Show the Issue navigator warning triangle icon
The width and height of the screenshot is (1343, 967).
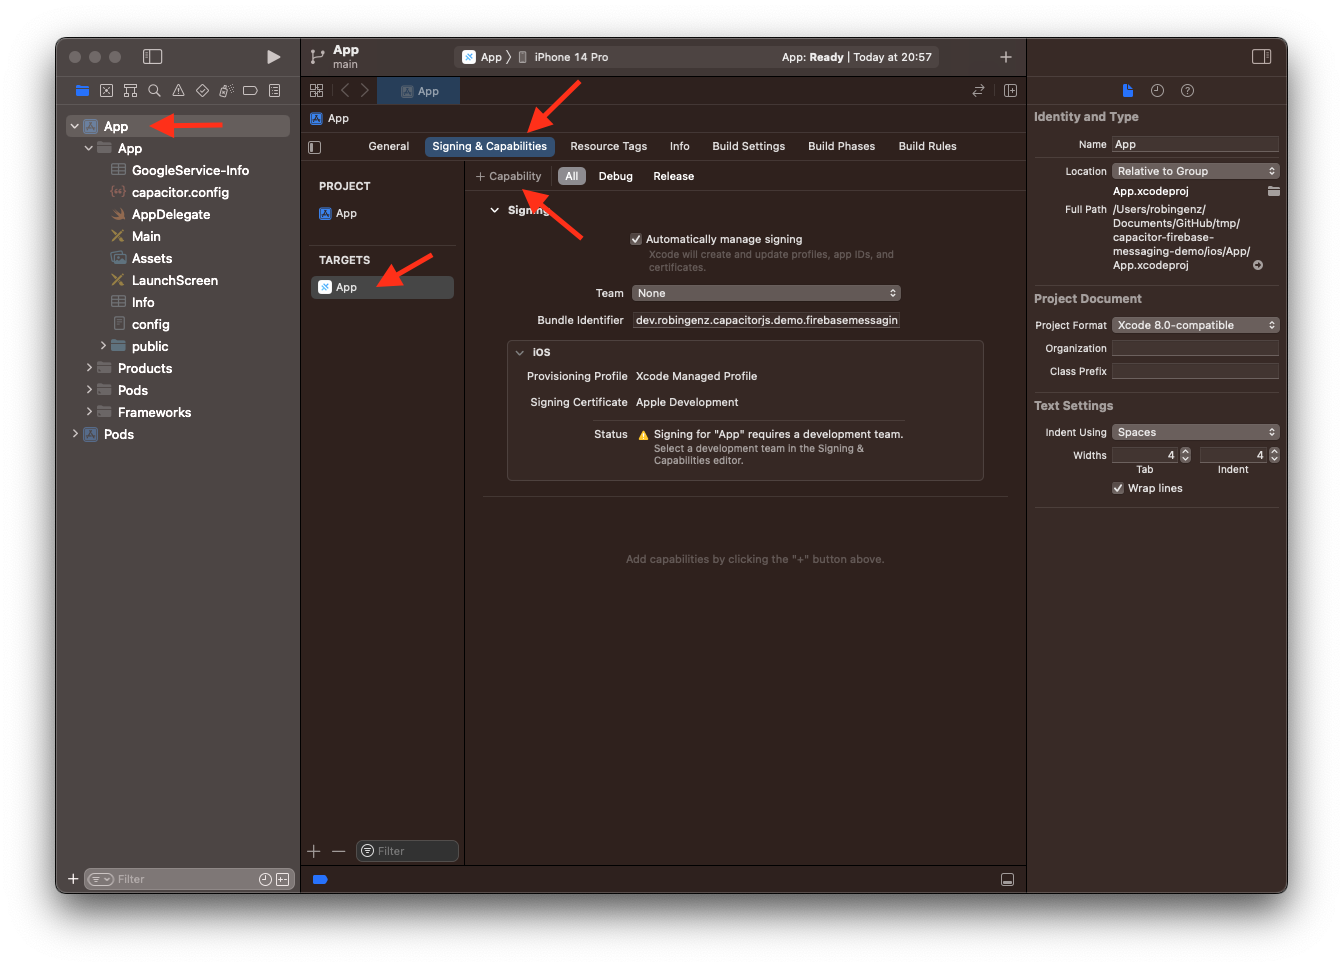point(178,90)
